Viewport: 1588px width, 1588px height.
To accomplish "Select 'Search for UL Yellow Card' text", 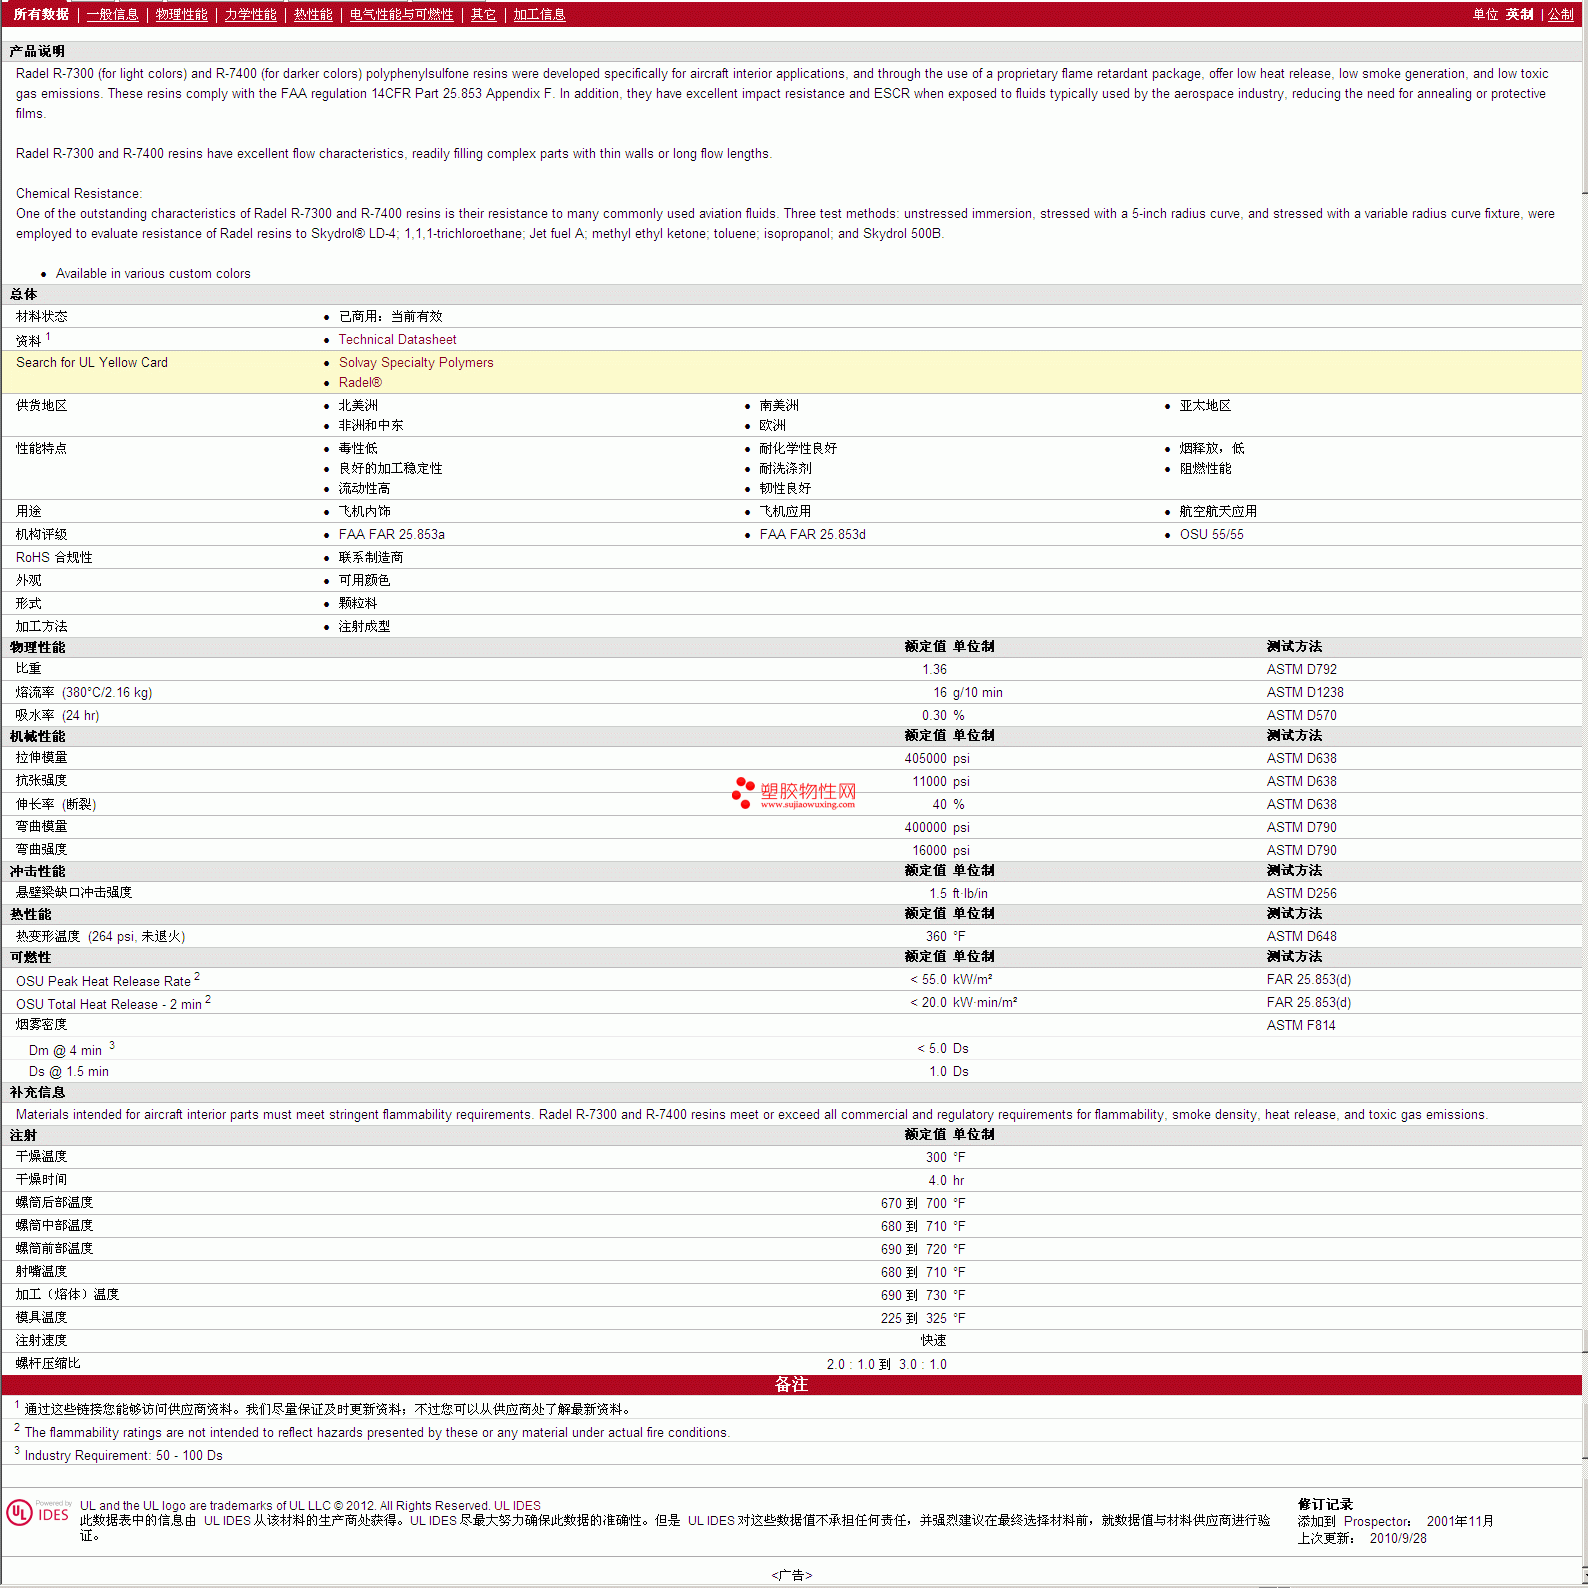I will click(x=92, y=363).
